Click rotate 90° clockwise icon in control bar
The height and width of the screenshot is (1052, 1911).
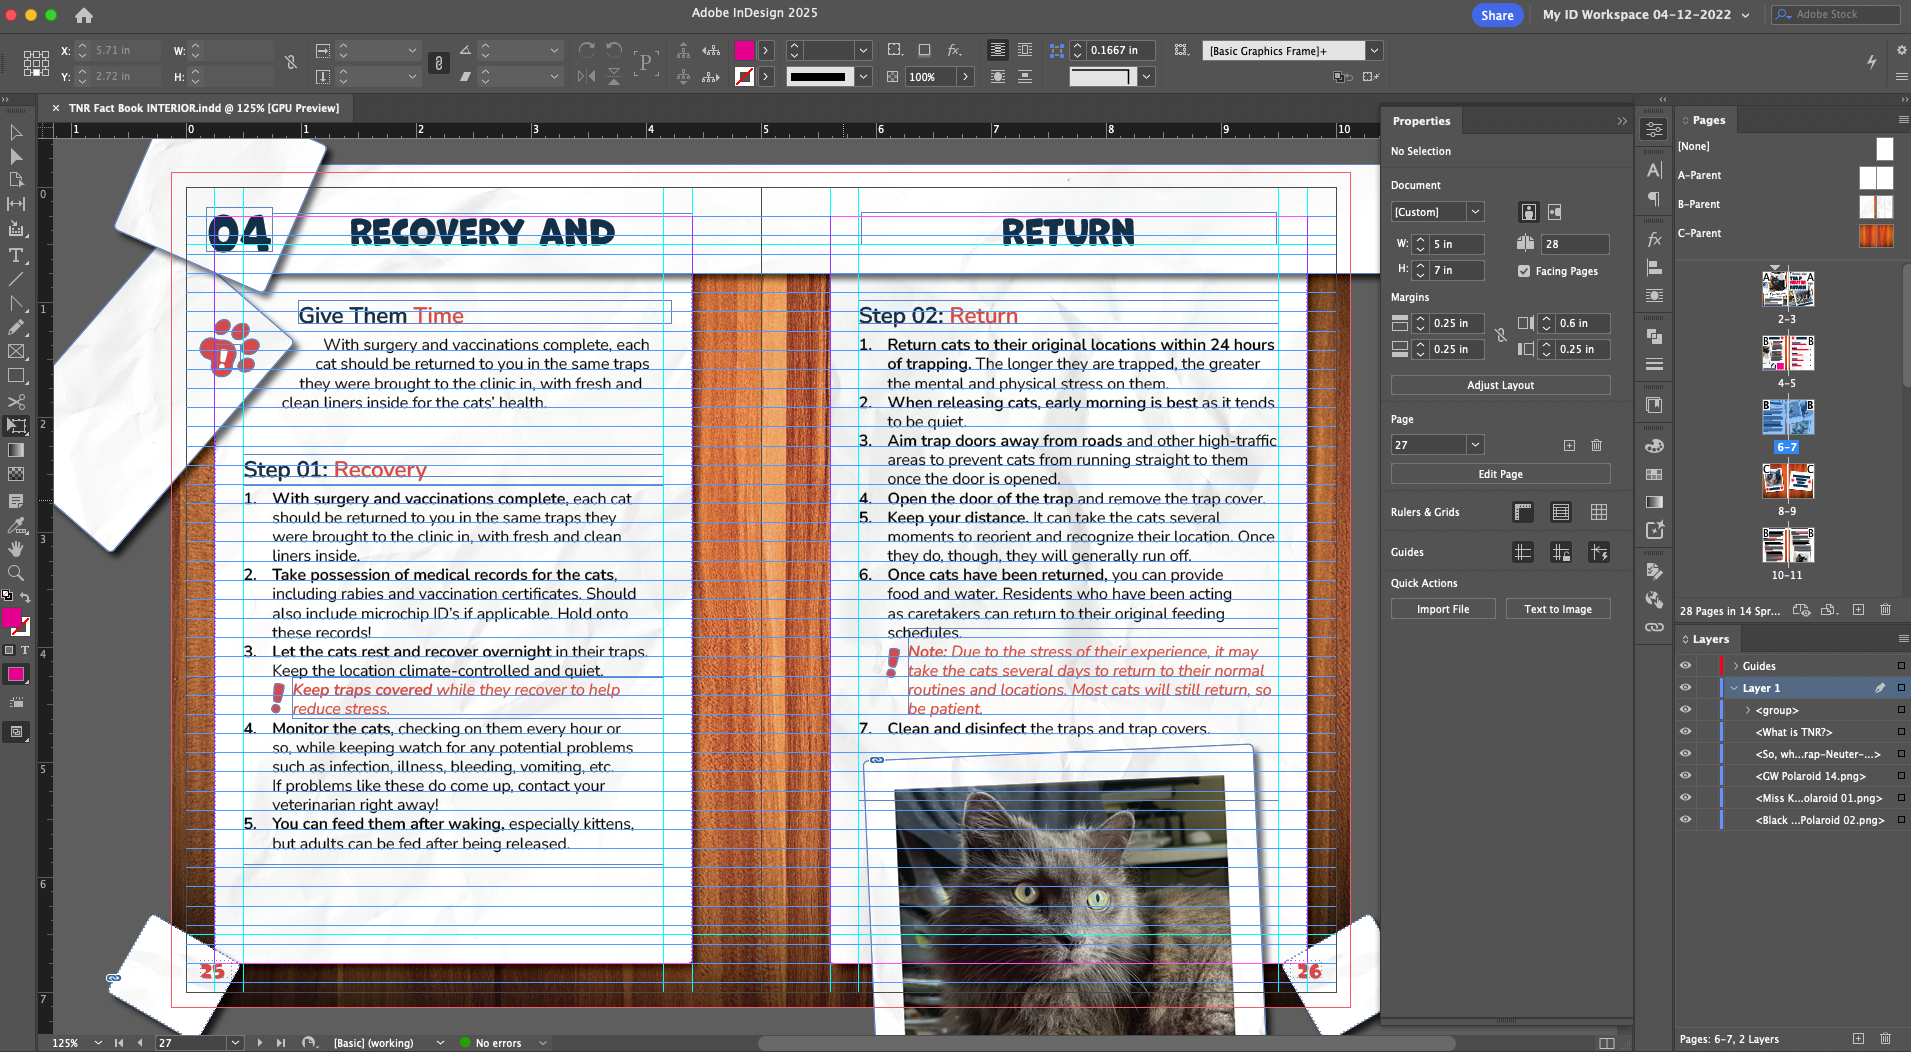click(x=587, y=50)
